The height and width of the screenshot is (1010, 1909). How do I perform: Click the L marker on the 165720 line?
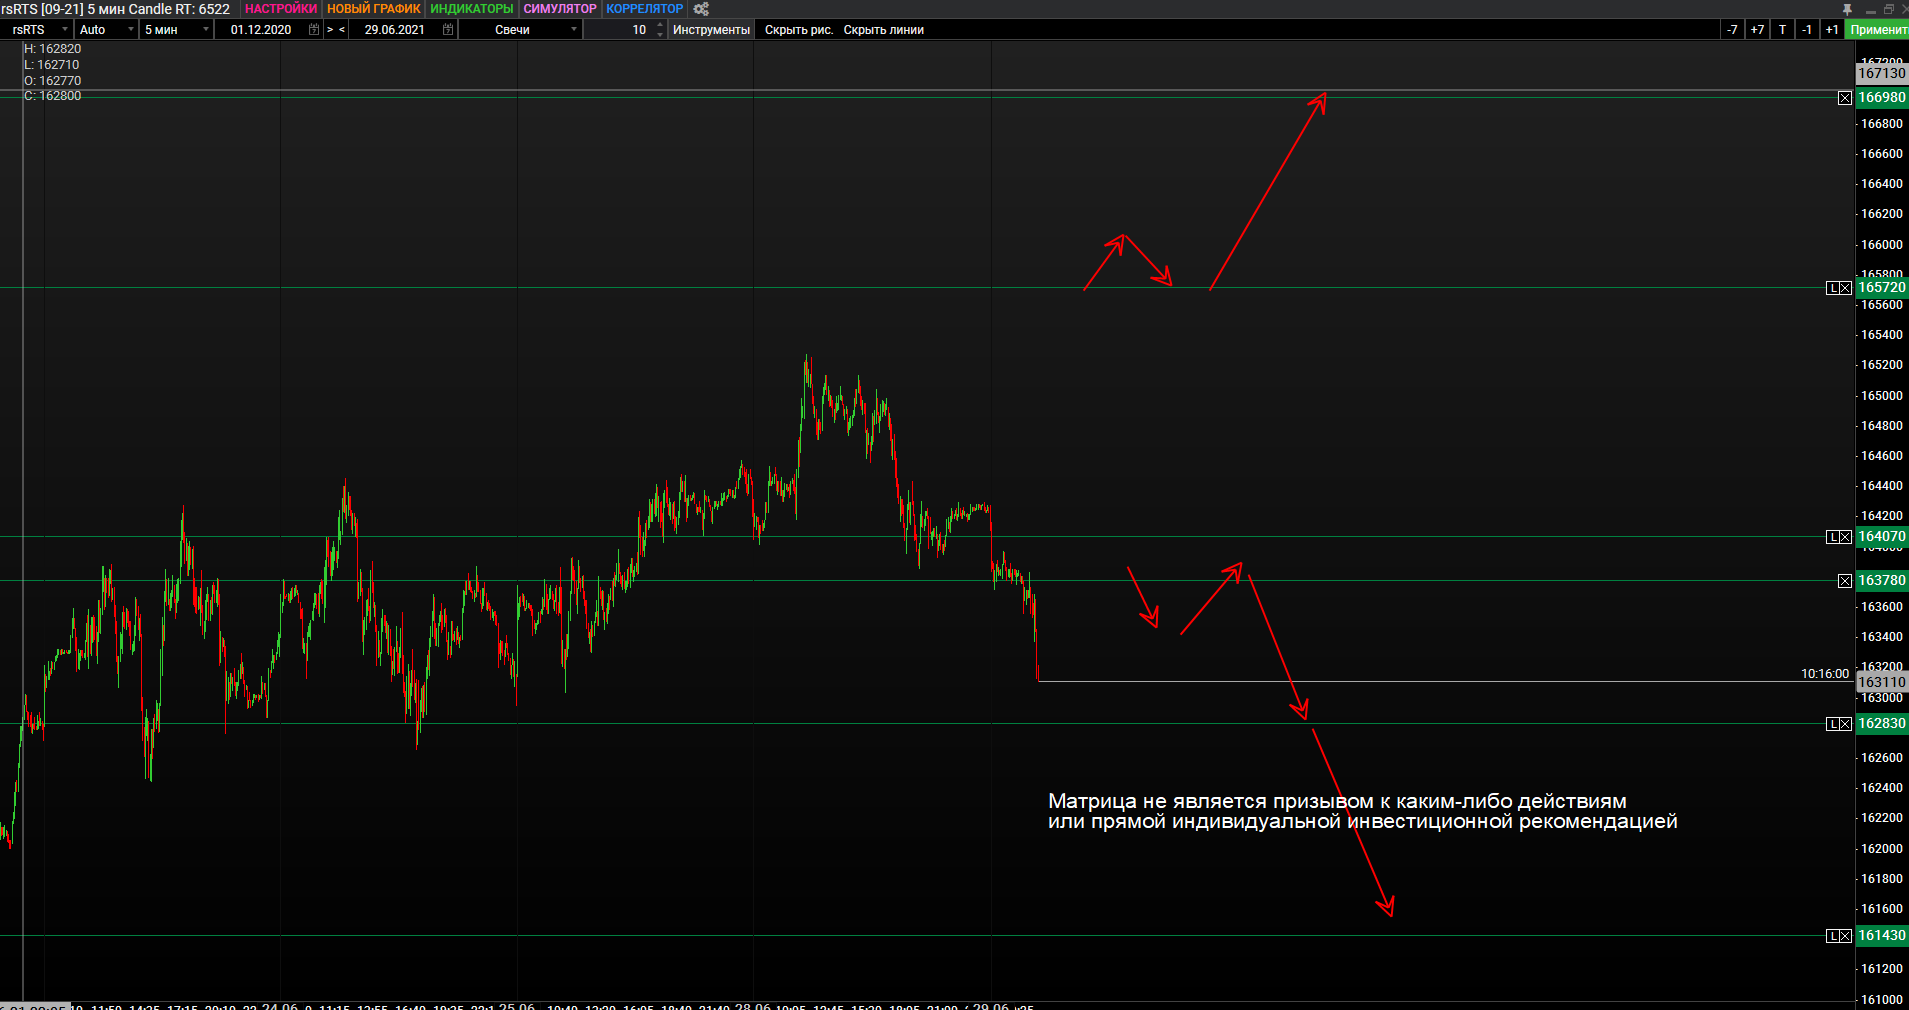pyautogui.click(x=1833, y=288)
